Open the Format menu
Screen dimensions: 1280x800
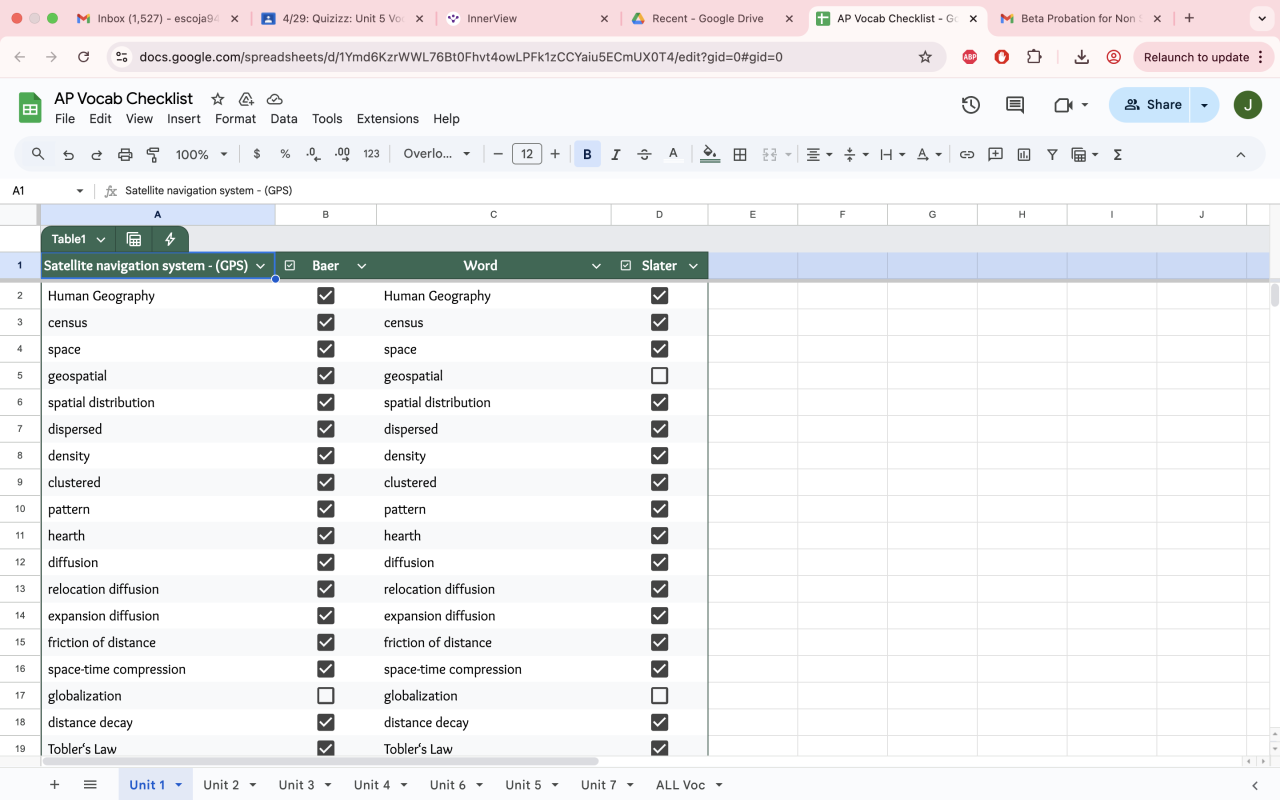(235, 119)
